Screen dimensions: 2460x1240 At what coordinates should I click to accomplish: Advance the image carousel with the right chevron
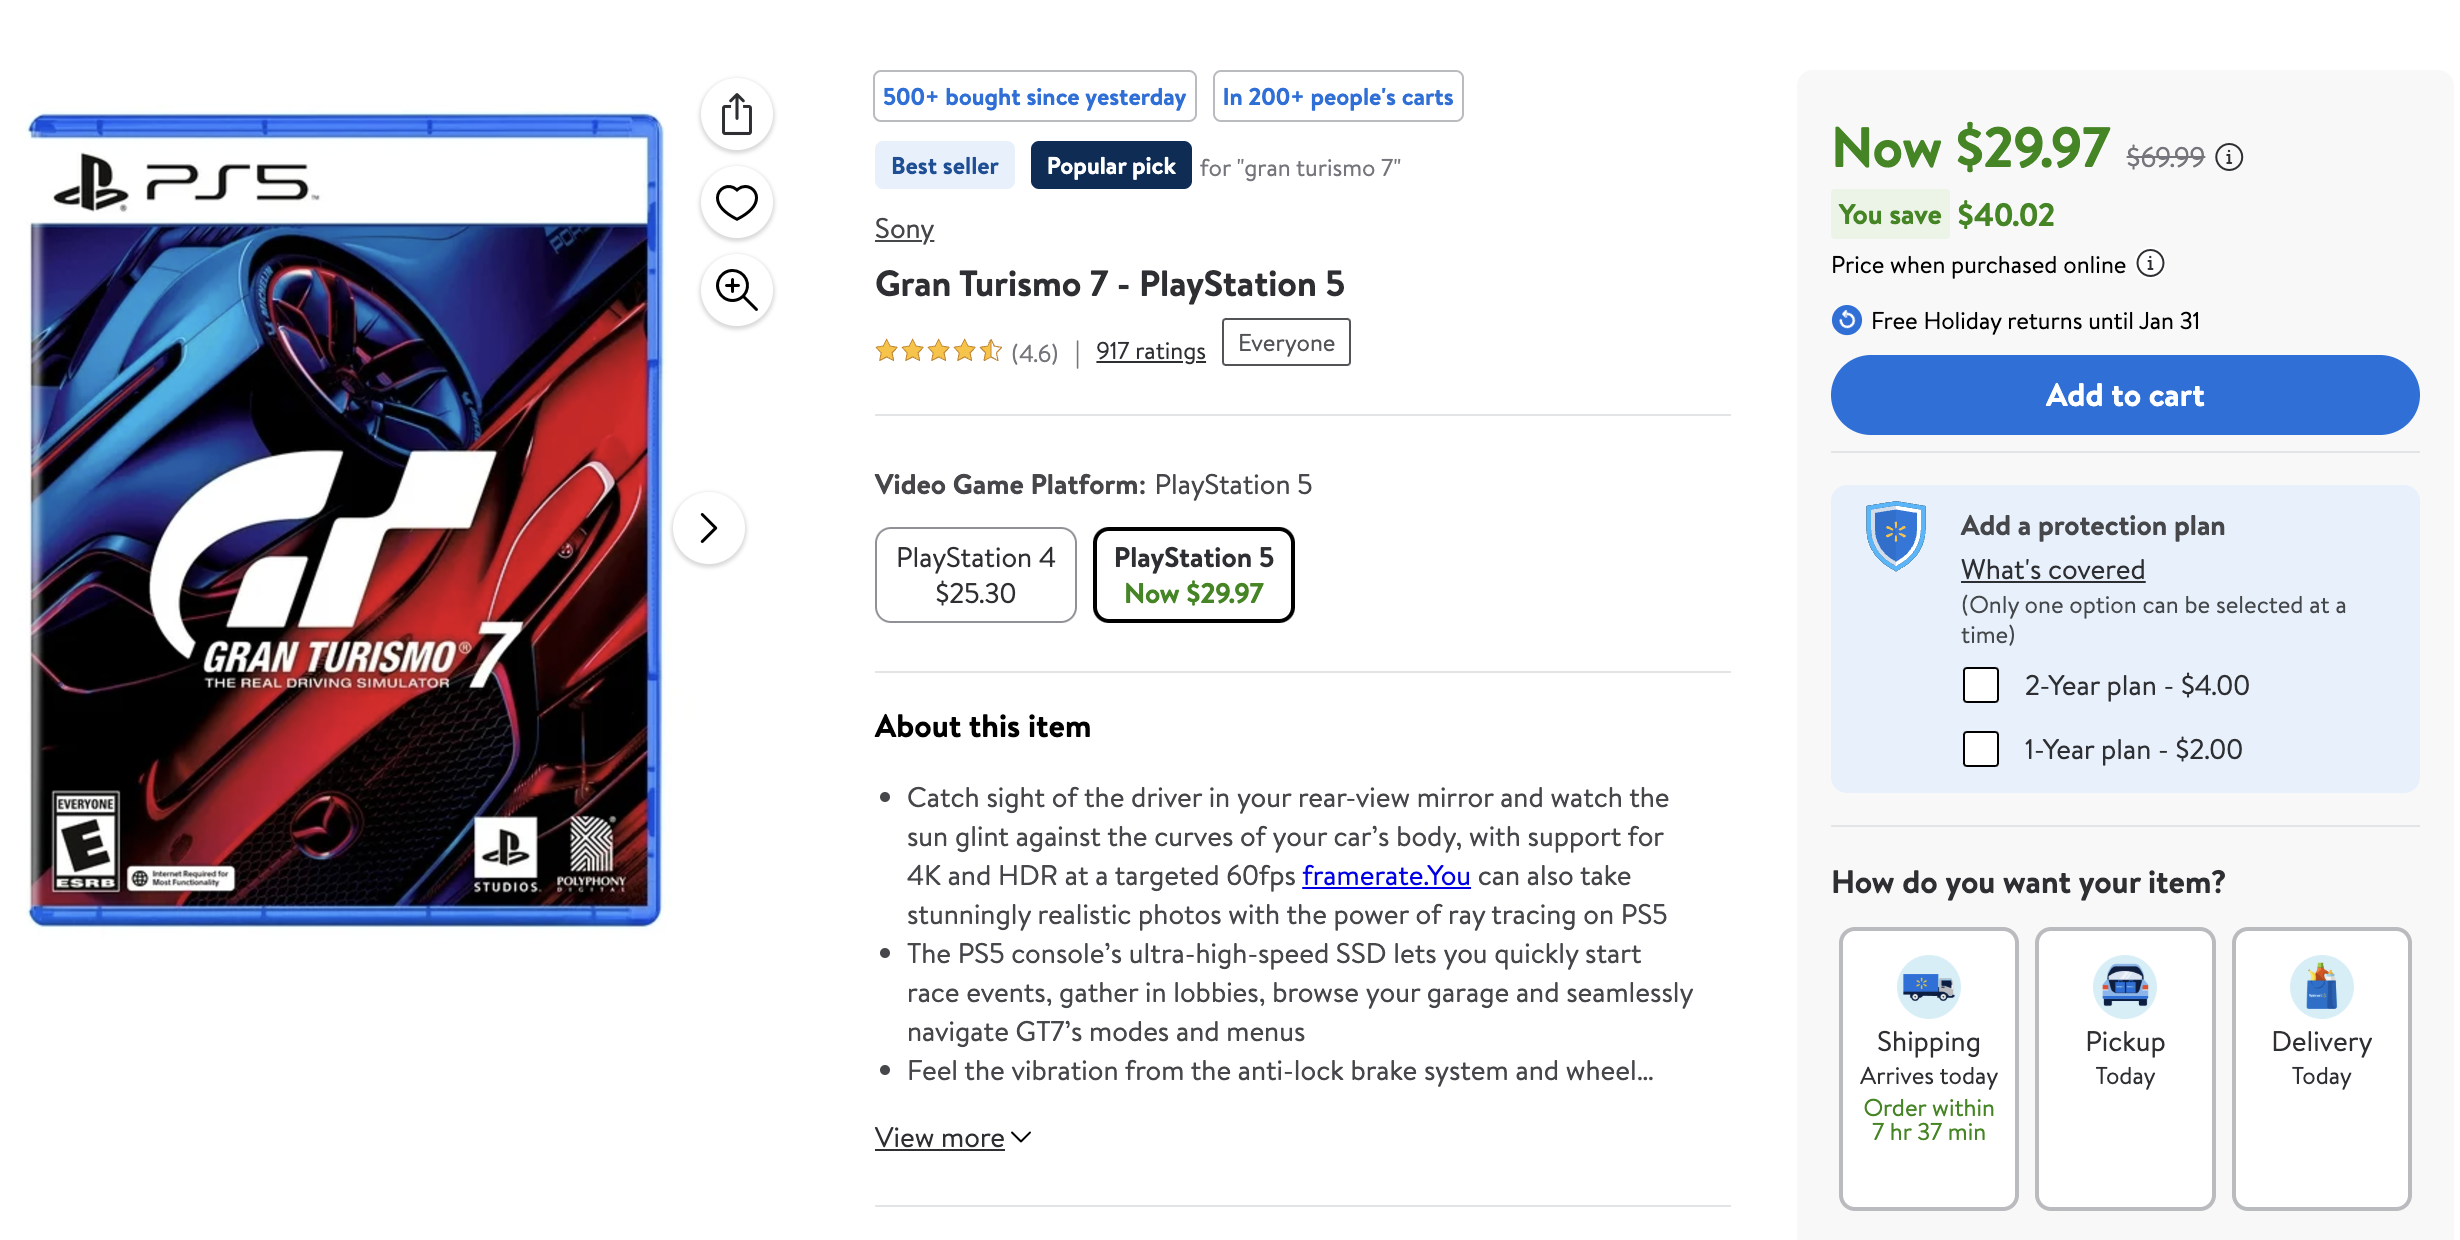tap(710, 527)
